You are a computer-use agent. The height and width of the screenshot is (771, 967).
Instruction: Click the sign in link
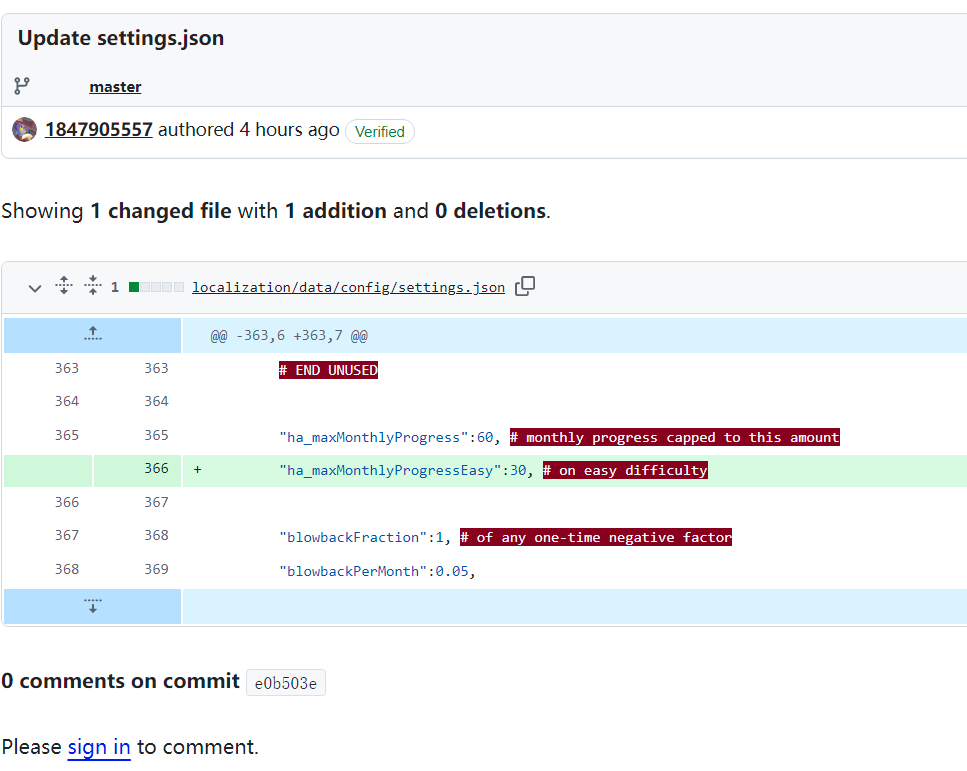pyautogui.click(x=99, y=747)
